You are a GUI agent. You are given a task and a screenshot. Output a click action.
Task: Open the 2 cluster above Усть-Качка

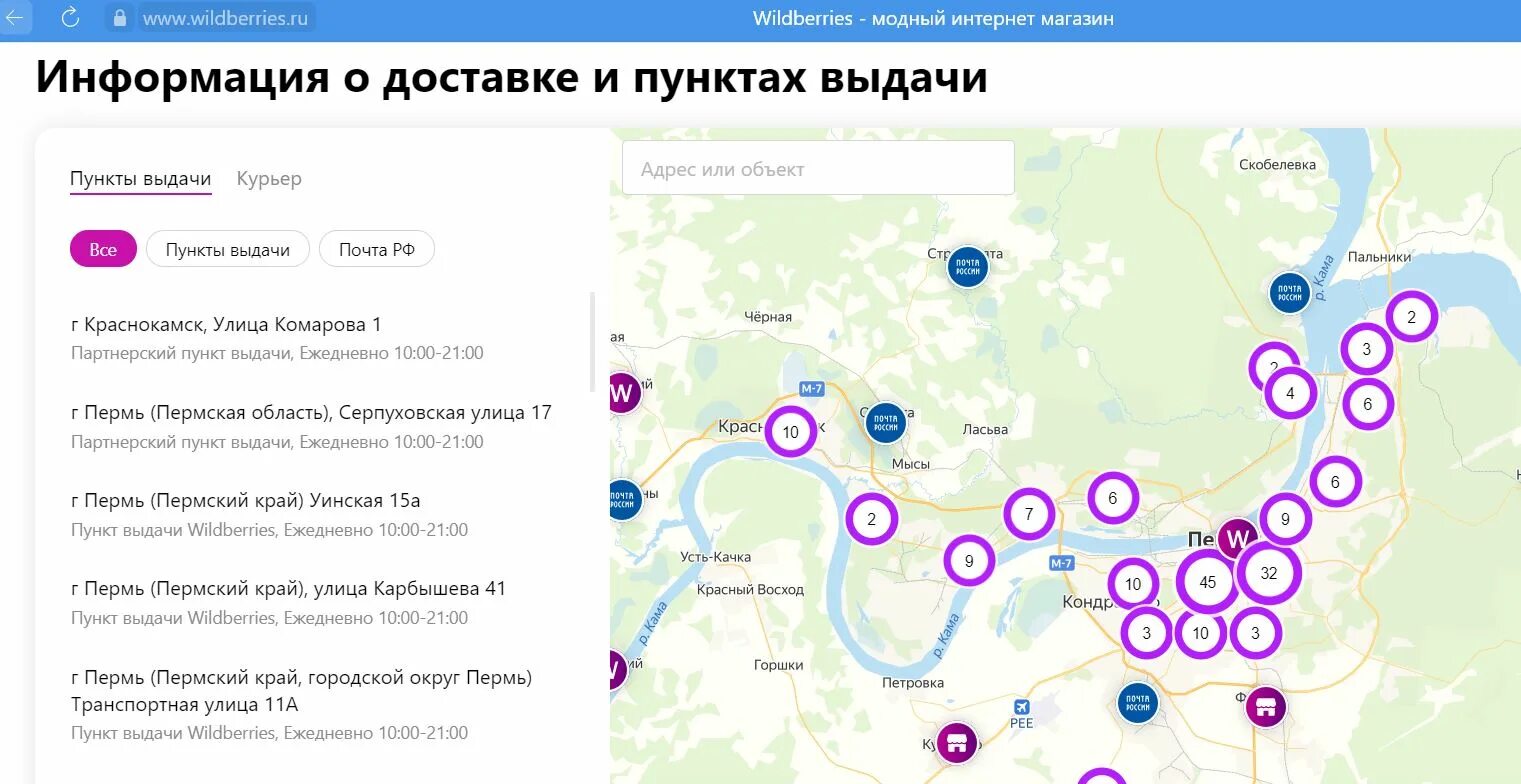click(871, 519)
